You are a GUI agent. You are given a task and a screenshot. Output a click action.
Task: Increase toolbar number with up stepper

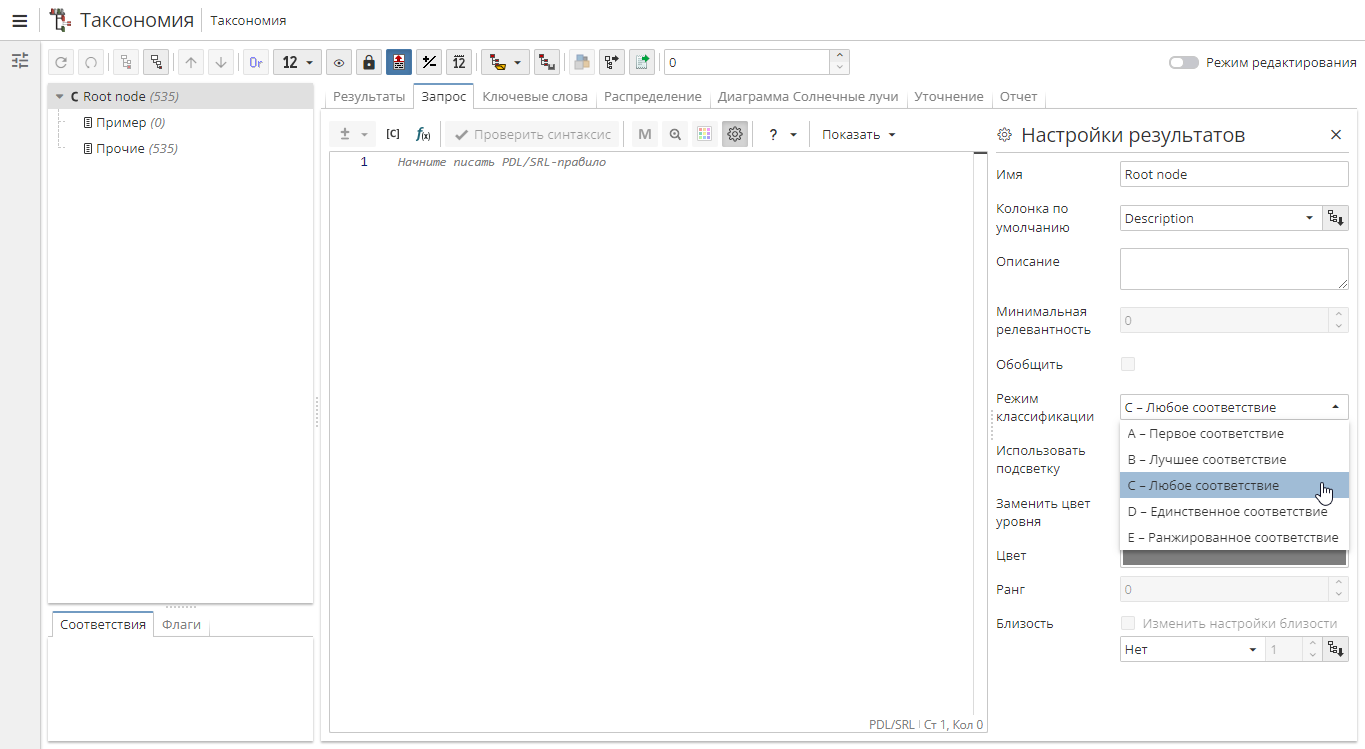[839, 56]
